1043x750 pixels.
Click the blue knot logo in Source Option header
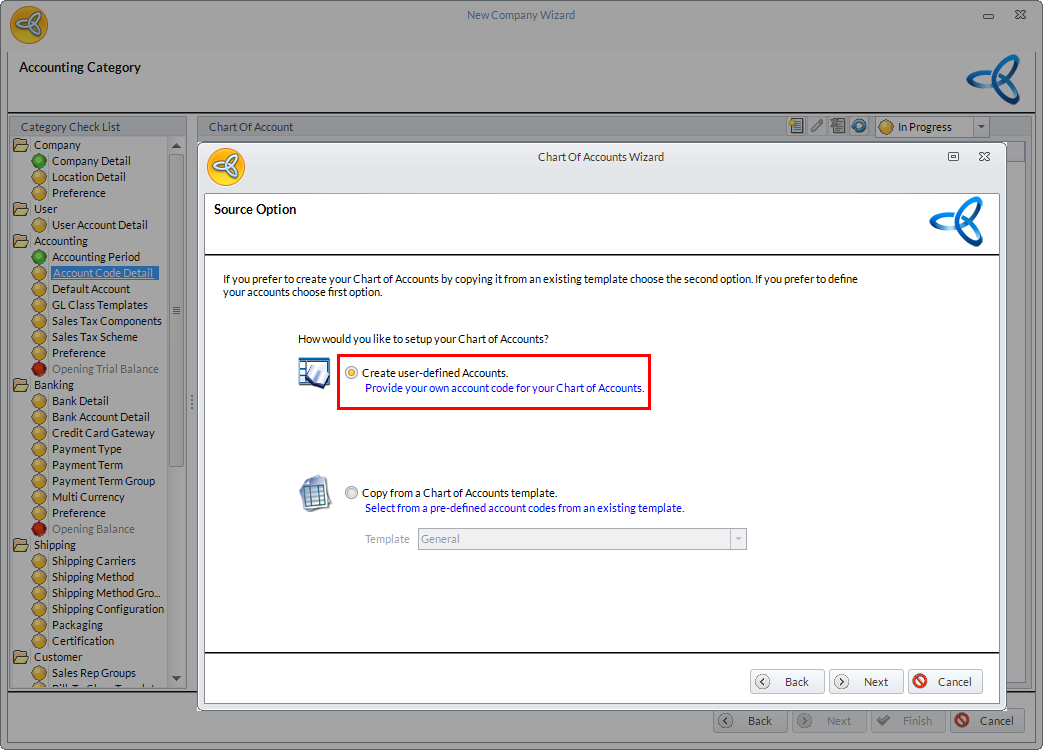pyautogui.click(x=957, y=221)
